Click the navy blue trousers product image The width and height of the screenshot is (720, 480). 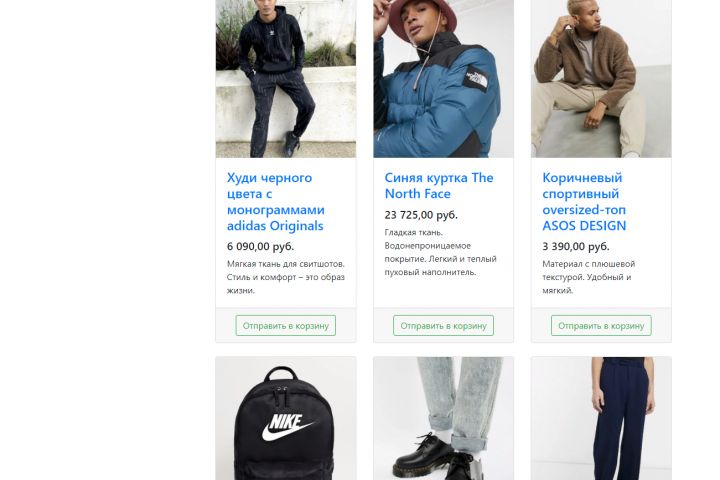(x=601, y=420)
